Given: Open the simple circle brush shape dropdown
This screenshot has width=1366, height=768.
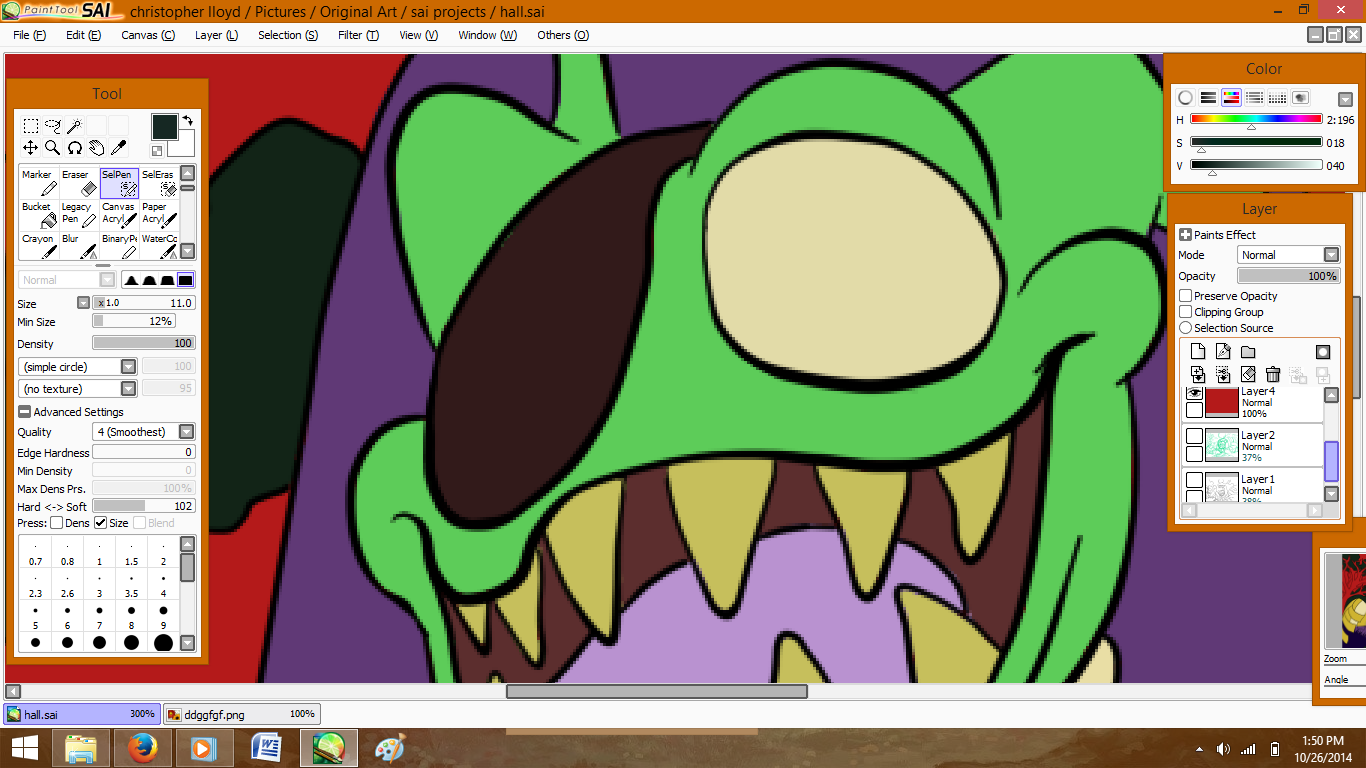Looking at the screenshot, I should 78,367.
